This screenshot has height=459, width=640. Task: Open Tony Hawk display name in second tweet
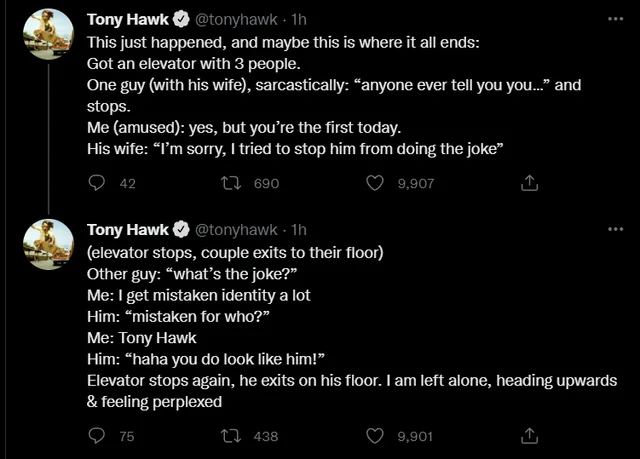click(x=127, y=229)
